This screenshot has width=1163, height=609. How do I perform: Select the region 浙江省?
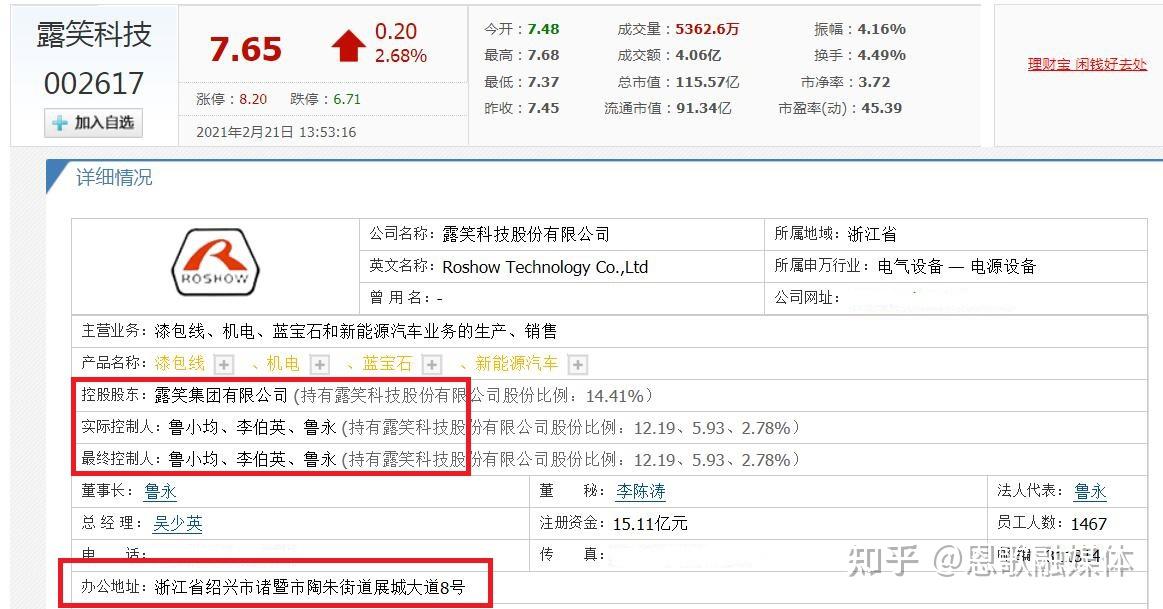click(x=872, y=234)
